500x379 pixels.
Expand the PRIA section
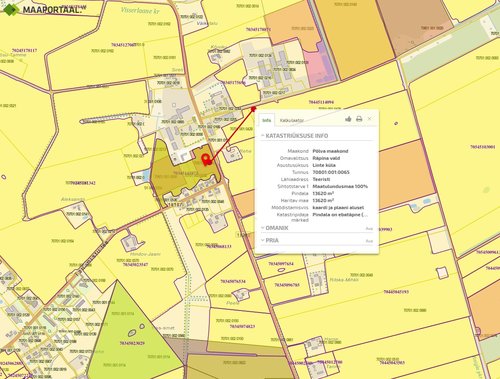click(270, 240)
